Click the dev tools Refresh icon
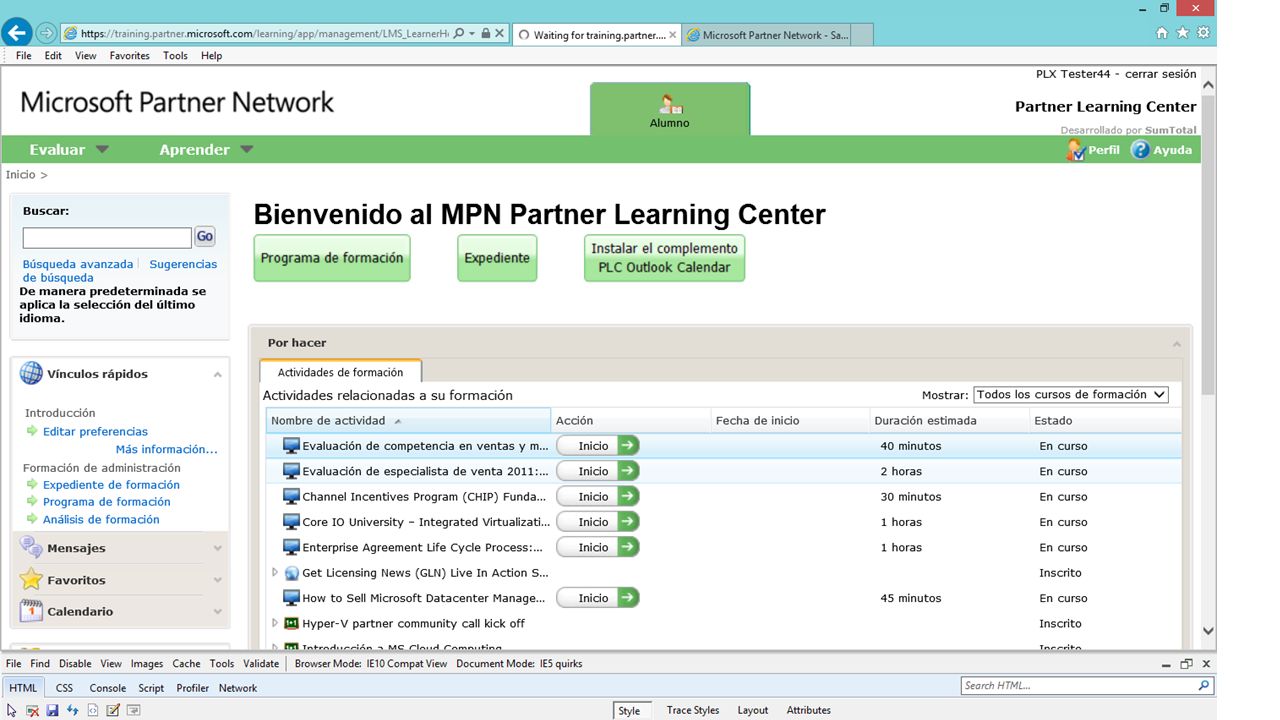This screenshot has height=720, width=1280. [72, 710]
